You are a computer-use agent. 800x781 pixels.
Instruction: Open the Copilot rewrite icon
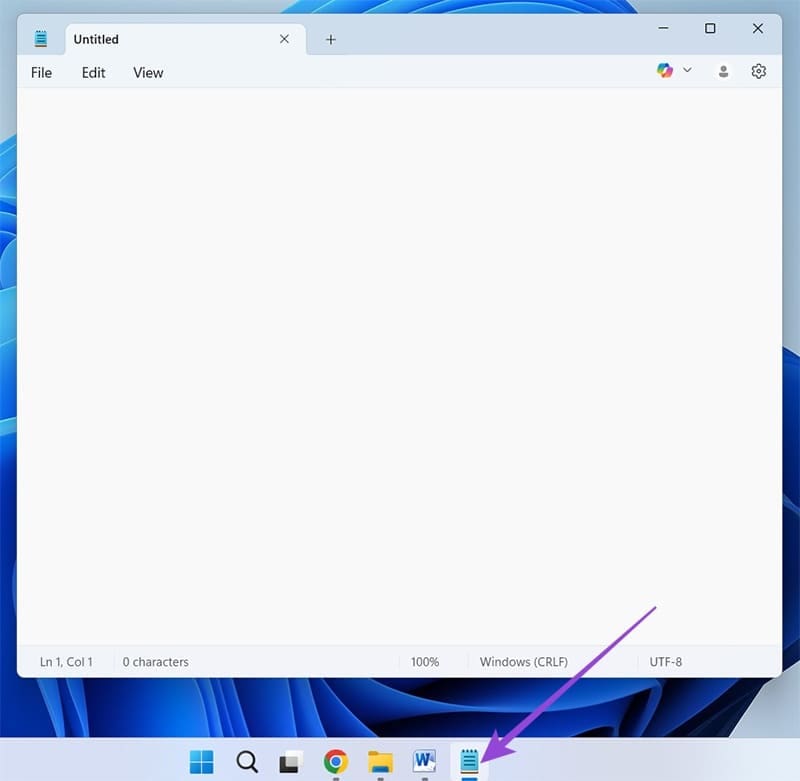[665, 71]
